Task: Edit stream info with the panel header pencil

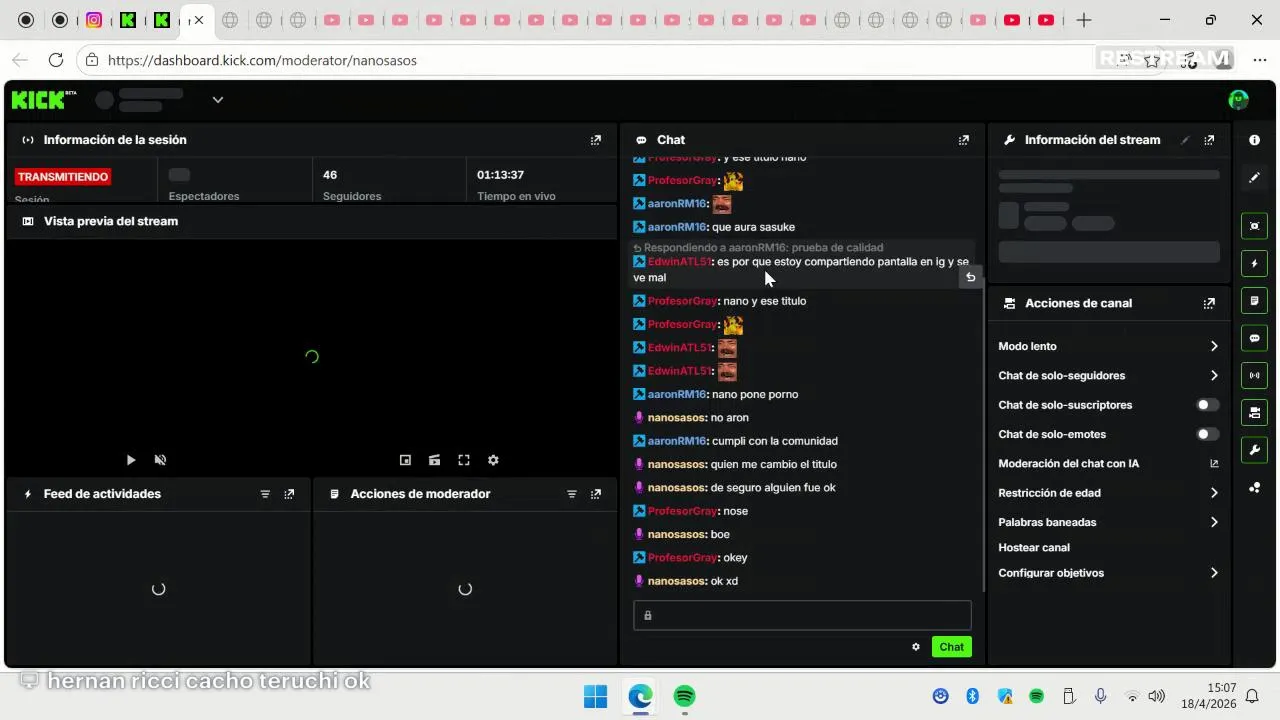Action: click(x=1185, y=140)
